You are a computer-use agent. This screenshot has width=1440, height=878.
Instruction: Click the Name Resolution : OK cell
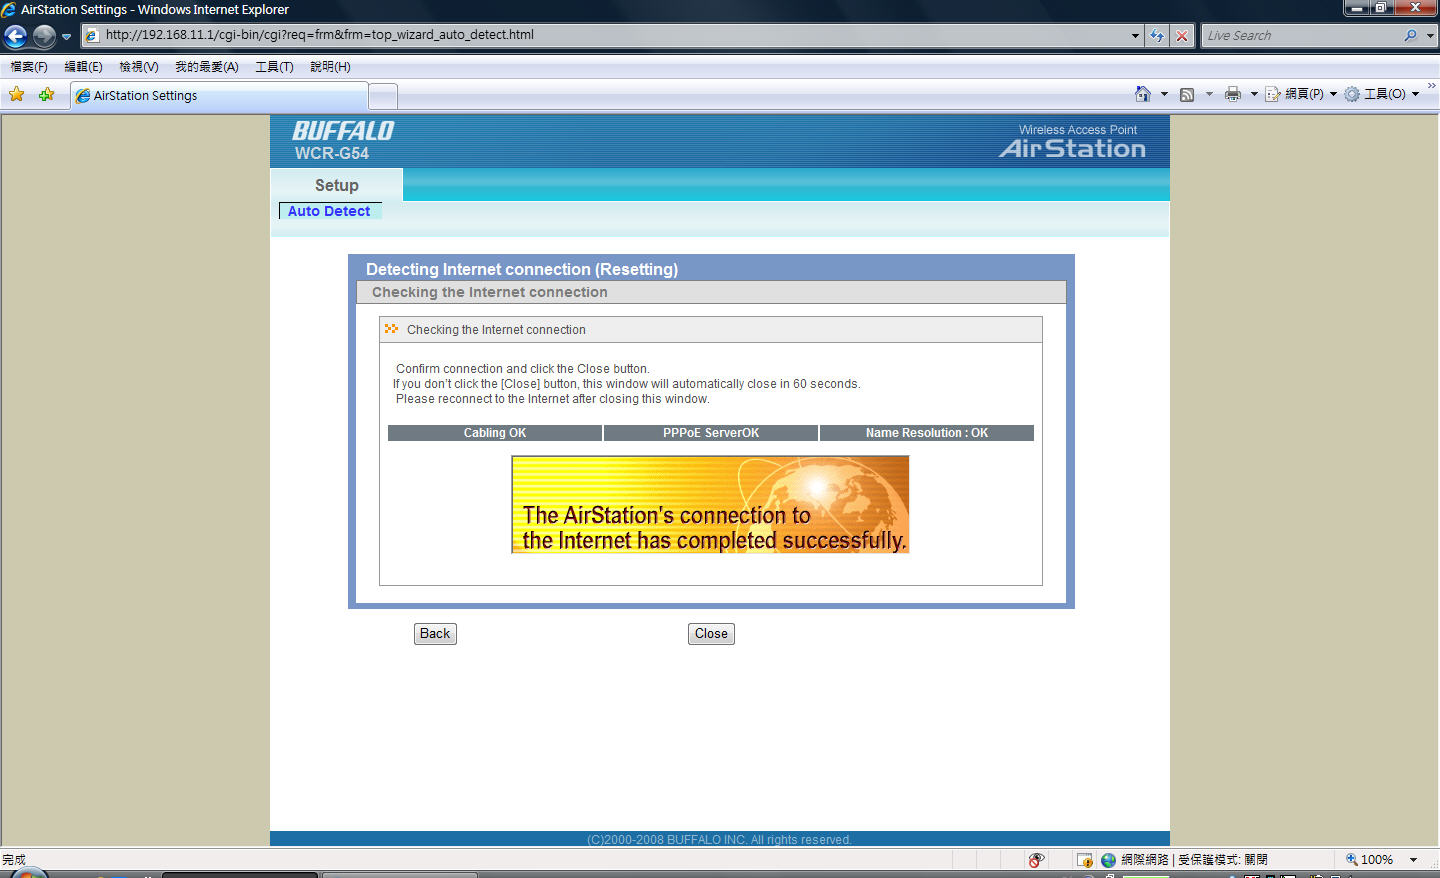pyautogui.click(x=927, y=433)
